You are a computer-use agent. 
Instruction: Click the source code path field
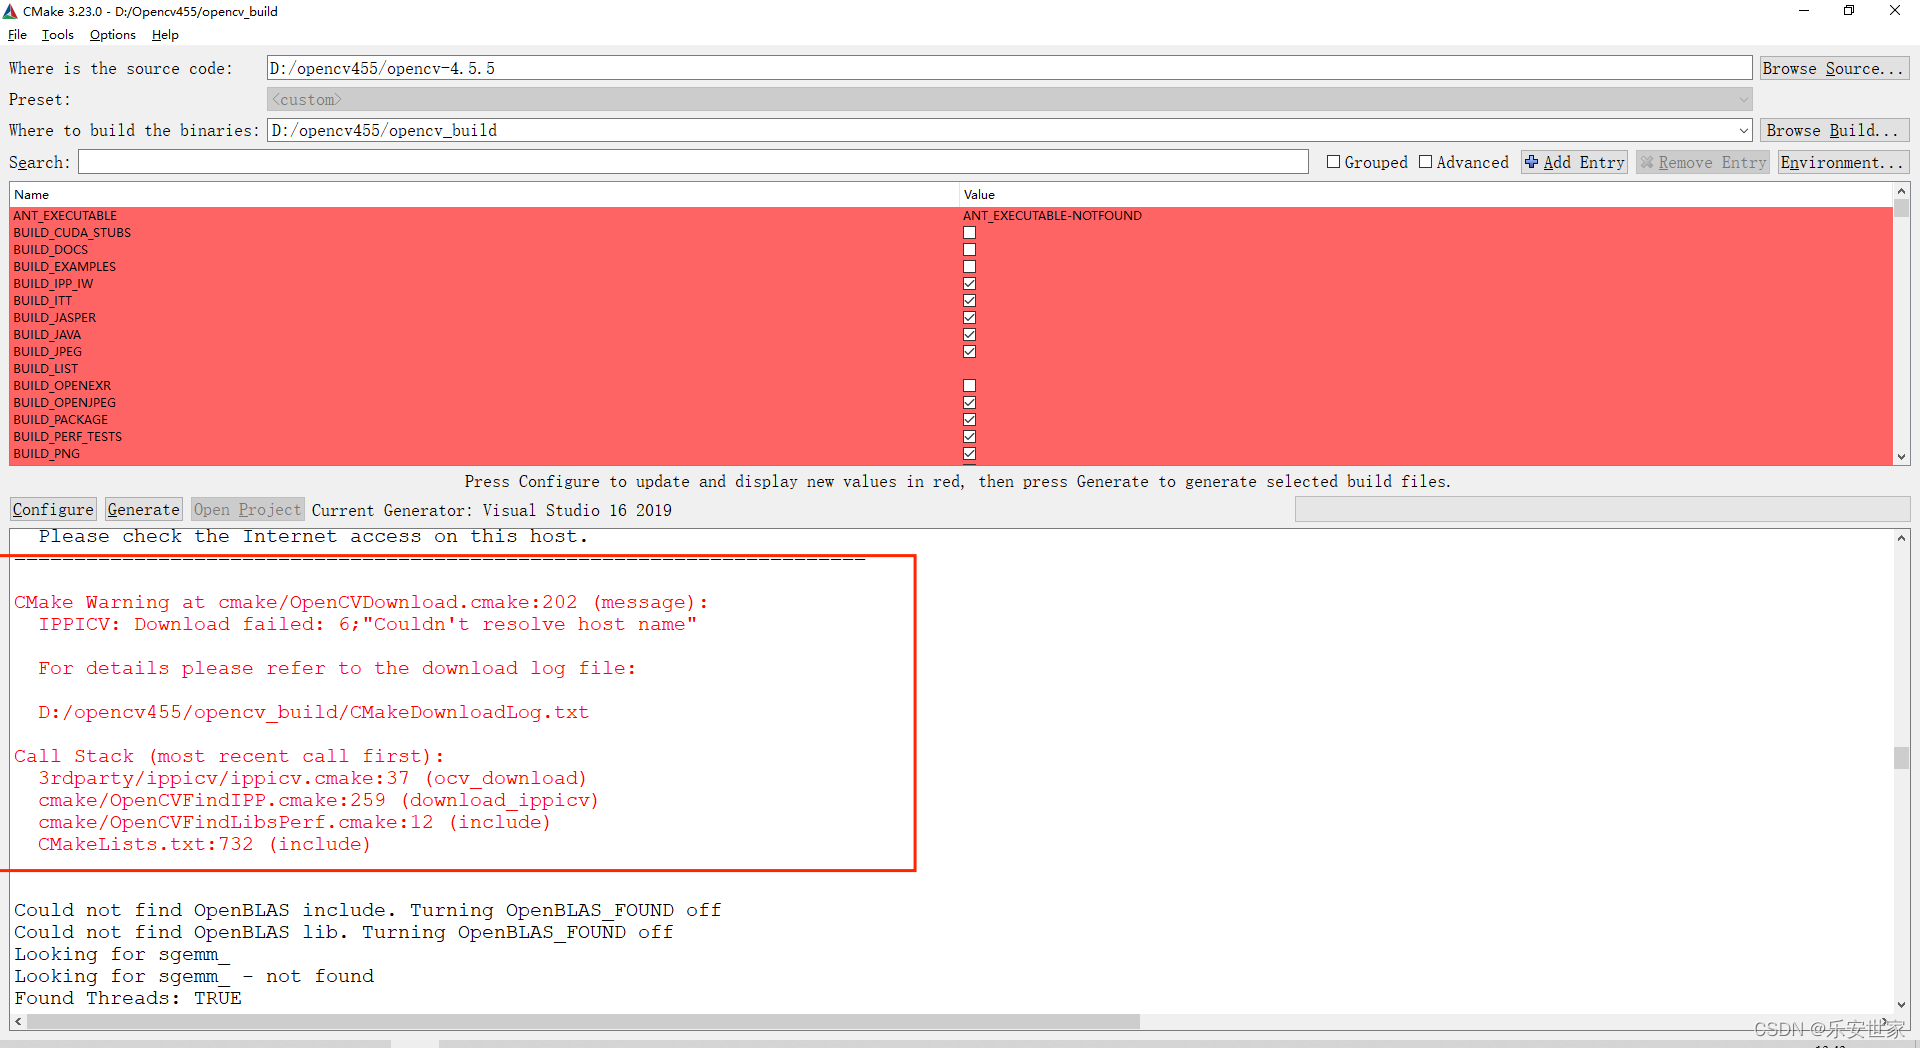pyautogui.click(x=1009, y=68)
